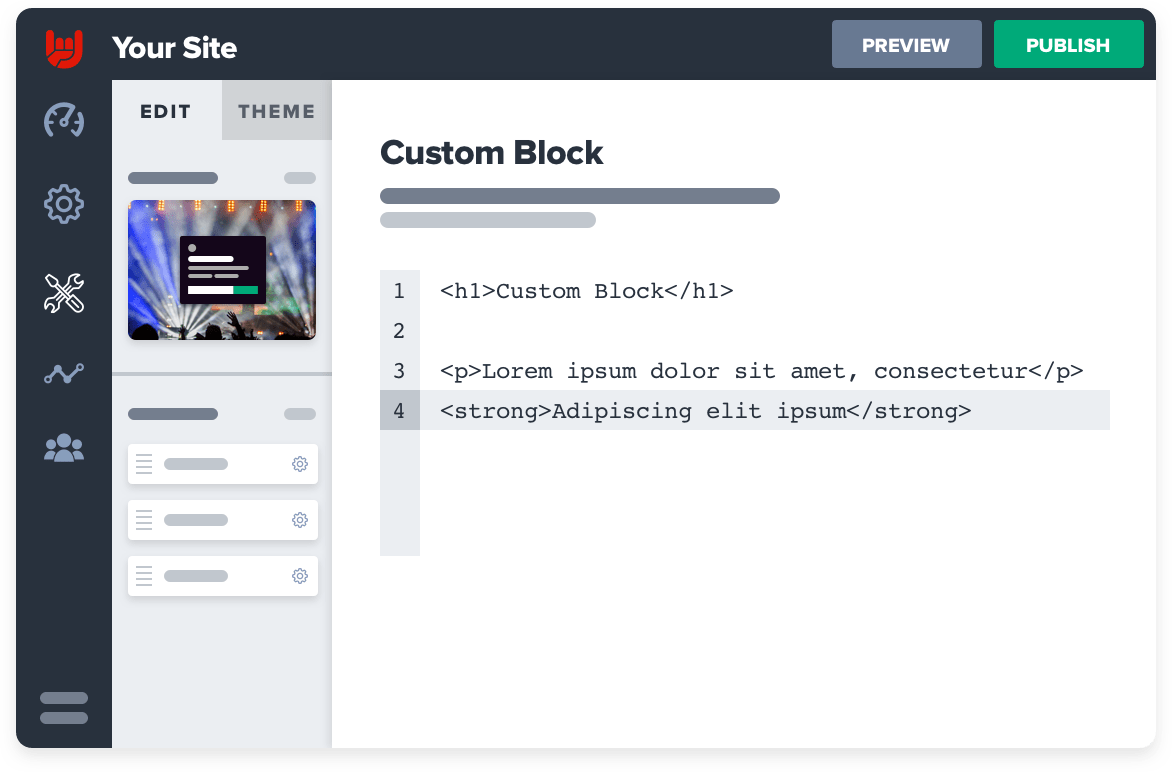The height and width of the screenshot is (772, 1172).
Task: Click the drag handle of the second block
Action: point(143,519)
